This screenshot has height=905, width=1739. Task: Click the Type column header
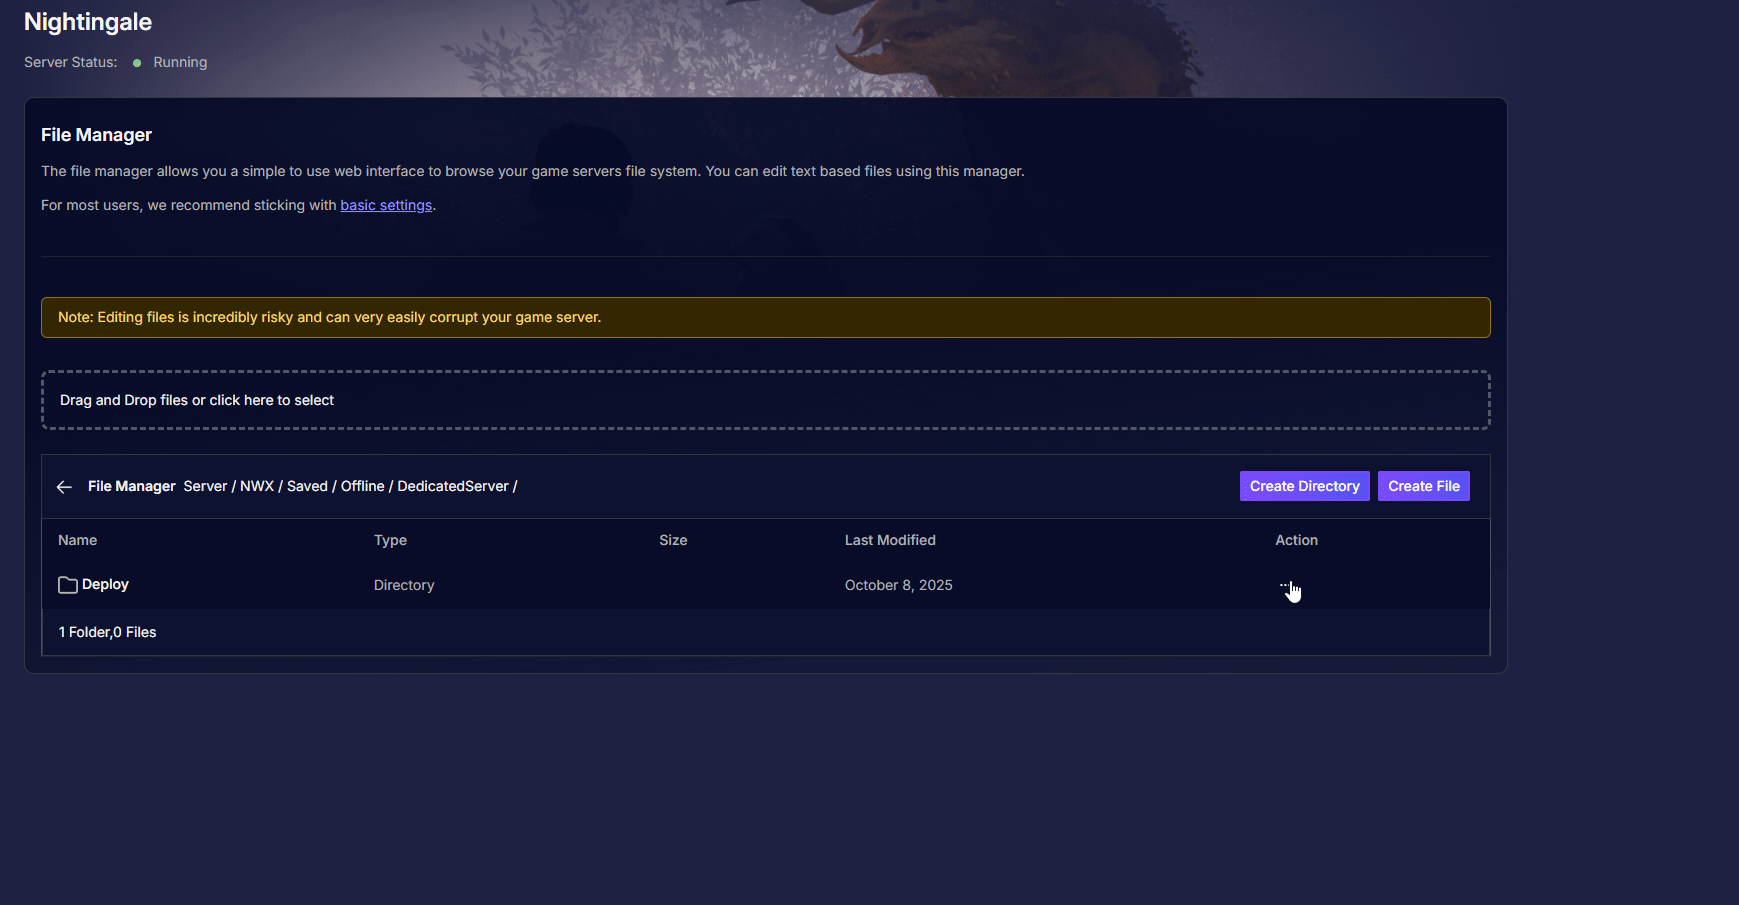(390, 540)
